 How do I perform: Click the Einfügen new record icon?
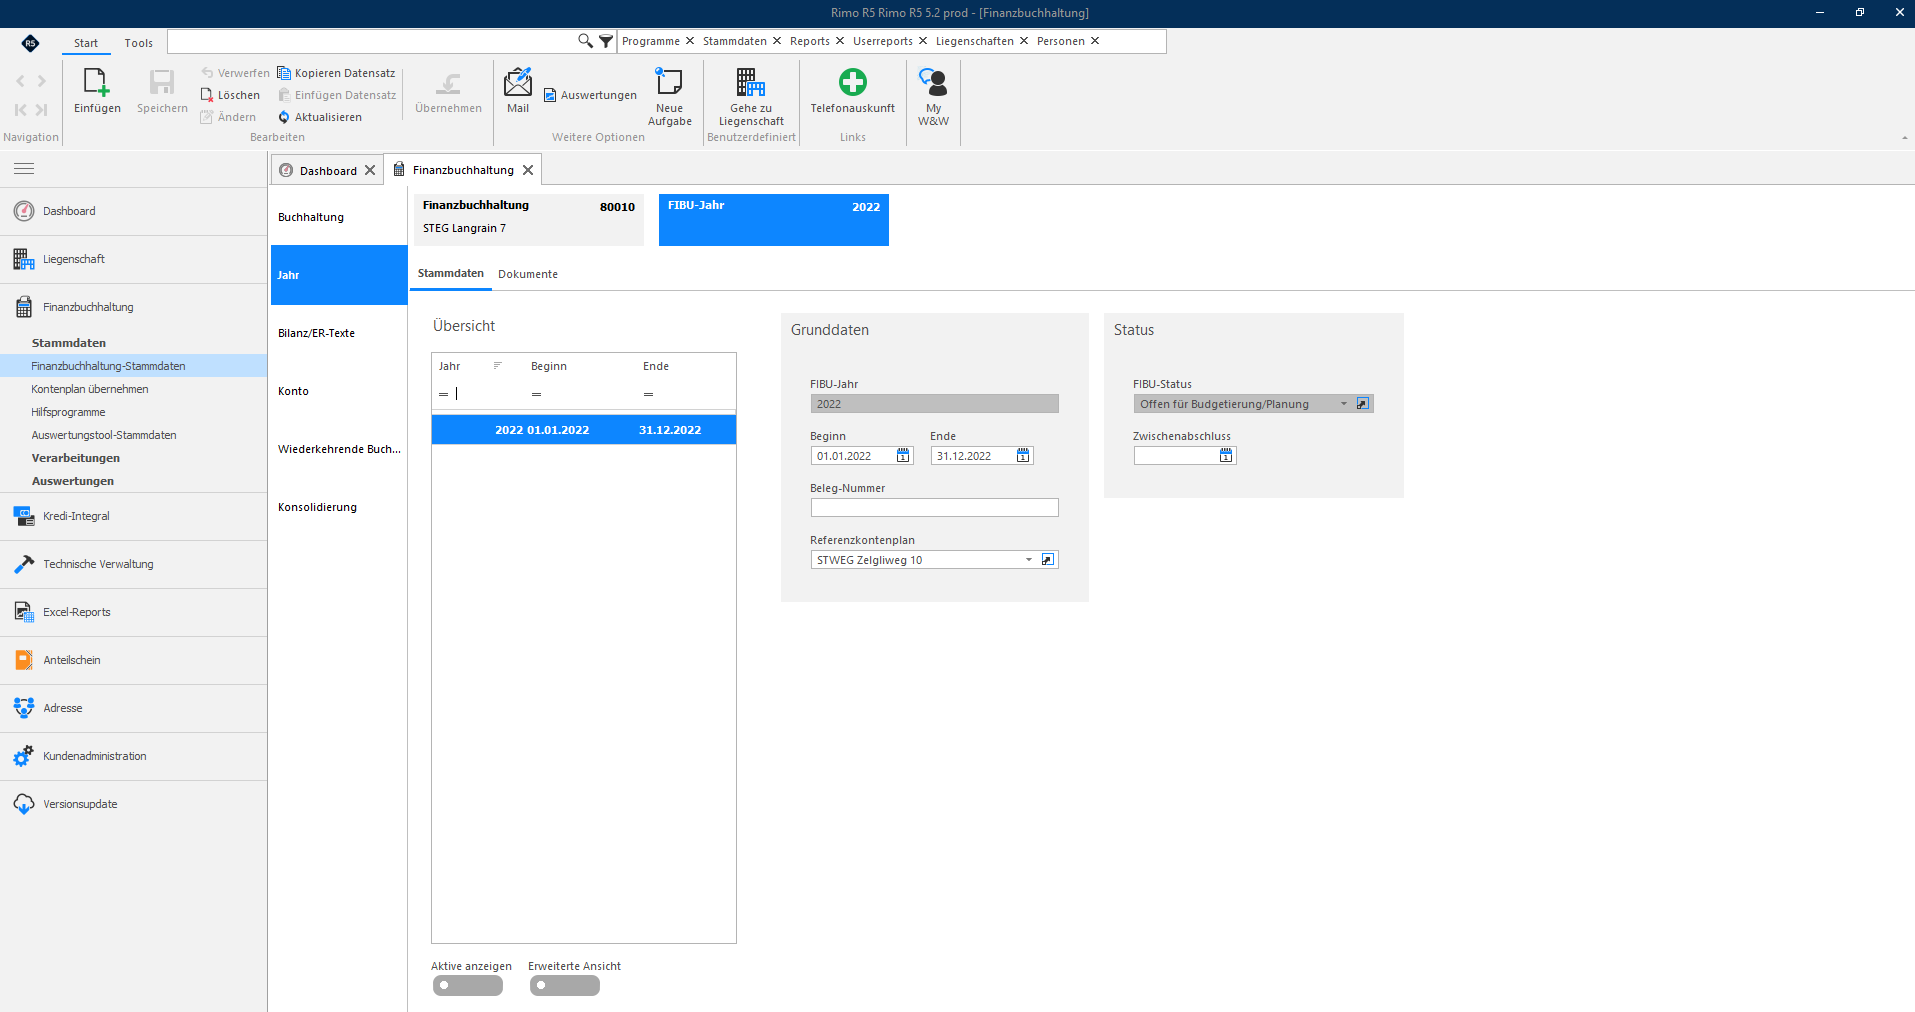click(97, 83)
